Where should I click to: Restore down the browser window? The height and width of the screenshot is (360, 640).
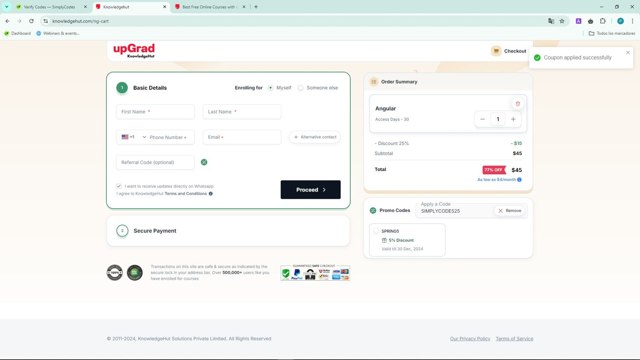pos(617,7)
